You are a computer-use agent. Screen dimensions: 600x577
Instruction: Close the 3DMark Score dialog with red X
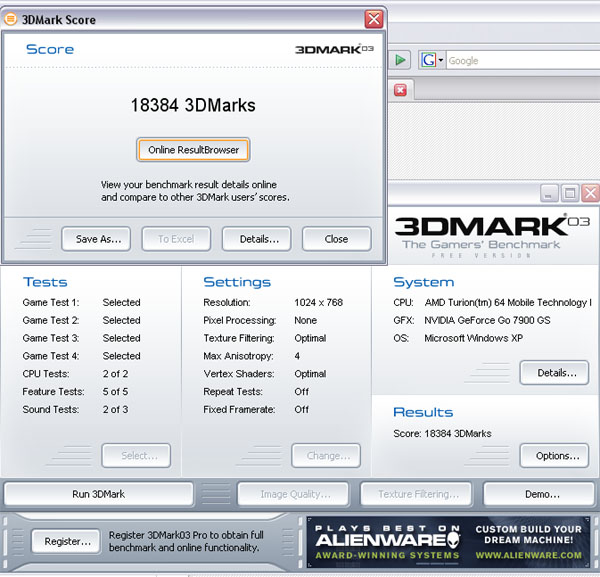point(373,19)
